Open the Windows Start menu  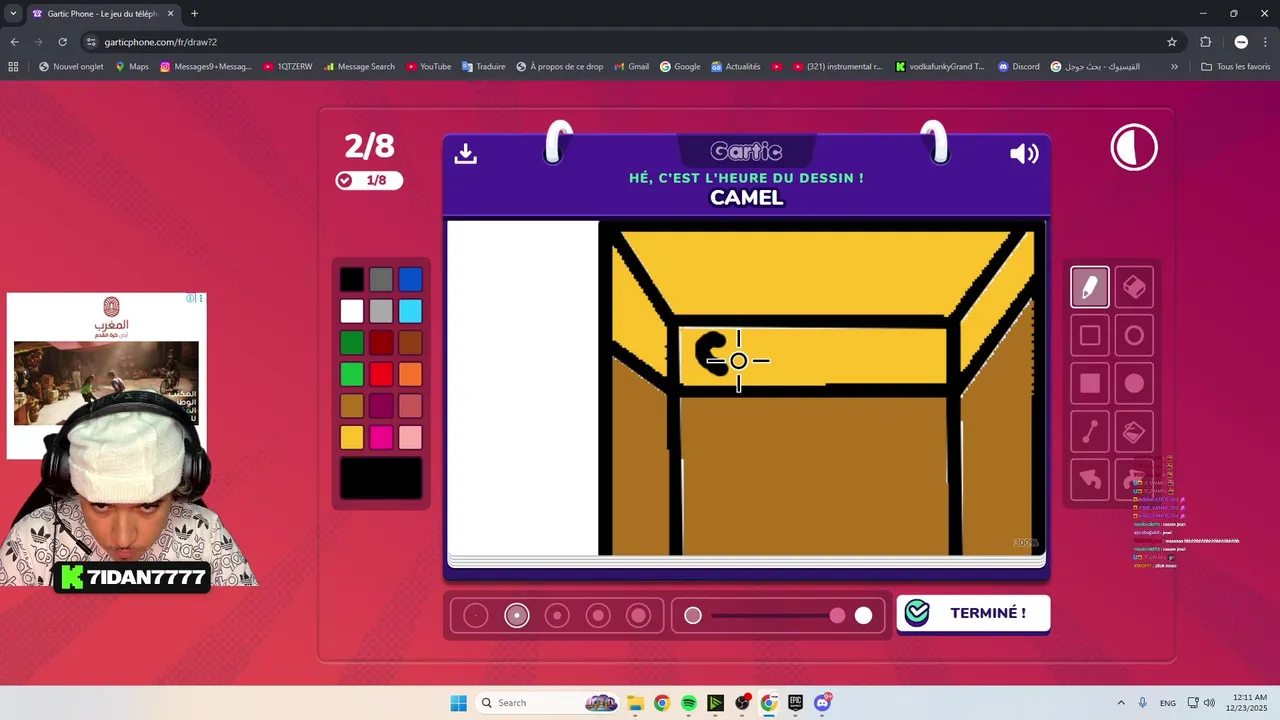tap(458, 703)
